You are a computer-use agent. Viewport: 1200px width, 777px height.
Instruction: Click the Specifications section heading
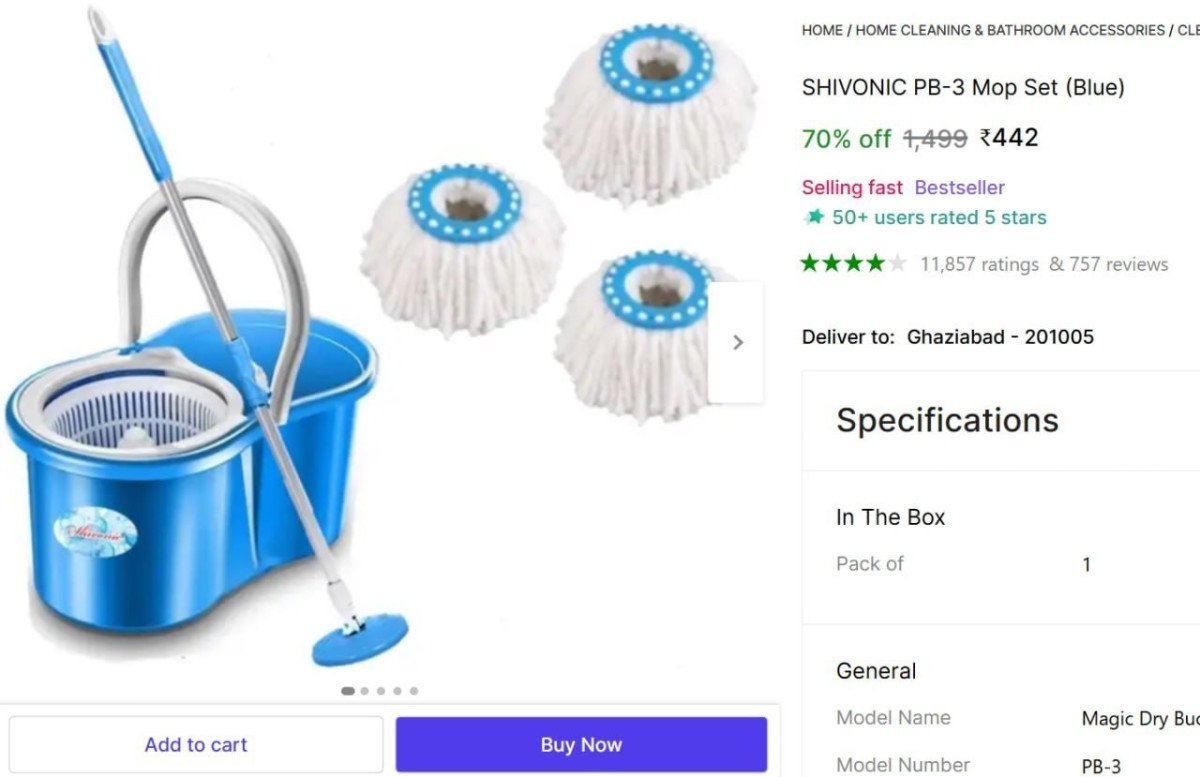[947, 420]
